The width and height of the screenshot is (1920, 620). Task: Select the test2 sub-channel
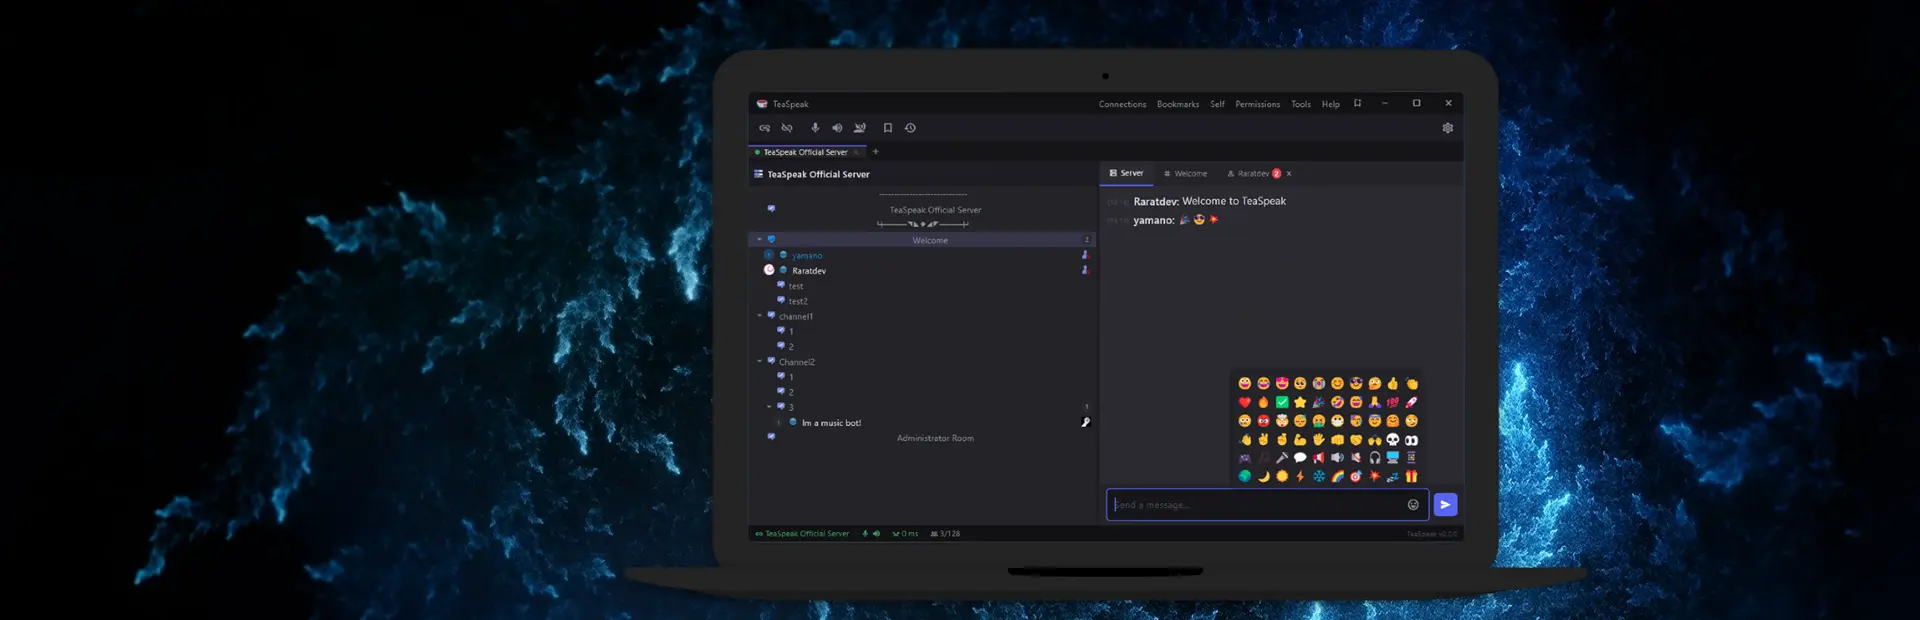coord(798,301)
